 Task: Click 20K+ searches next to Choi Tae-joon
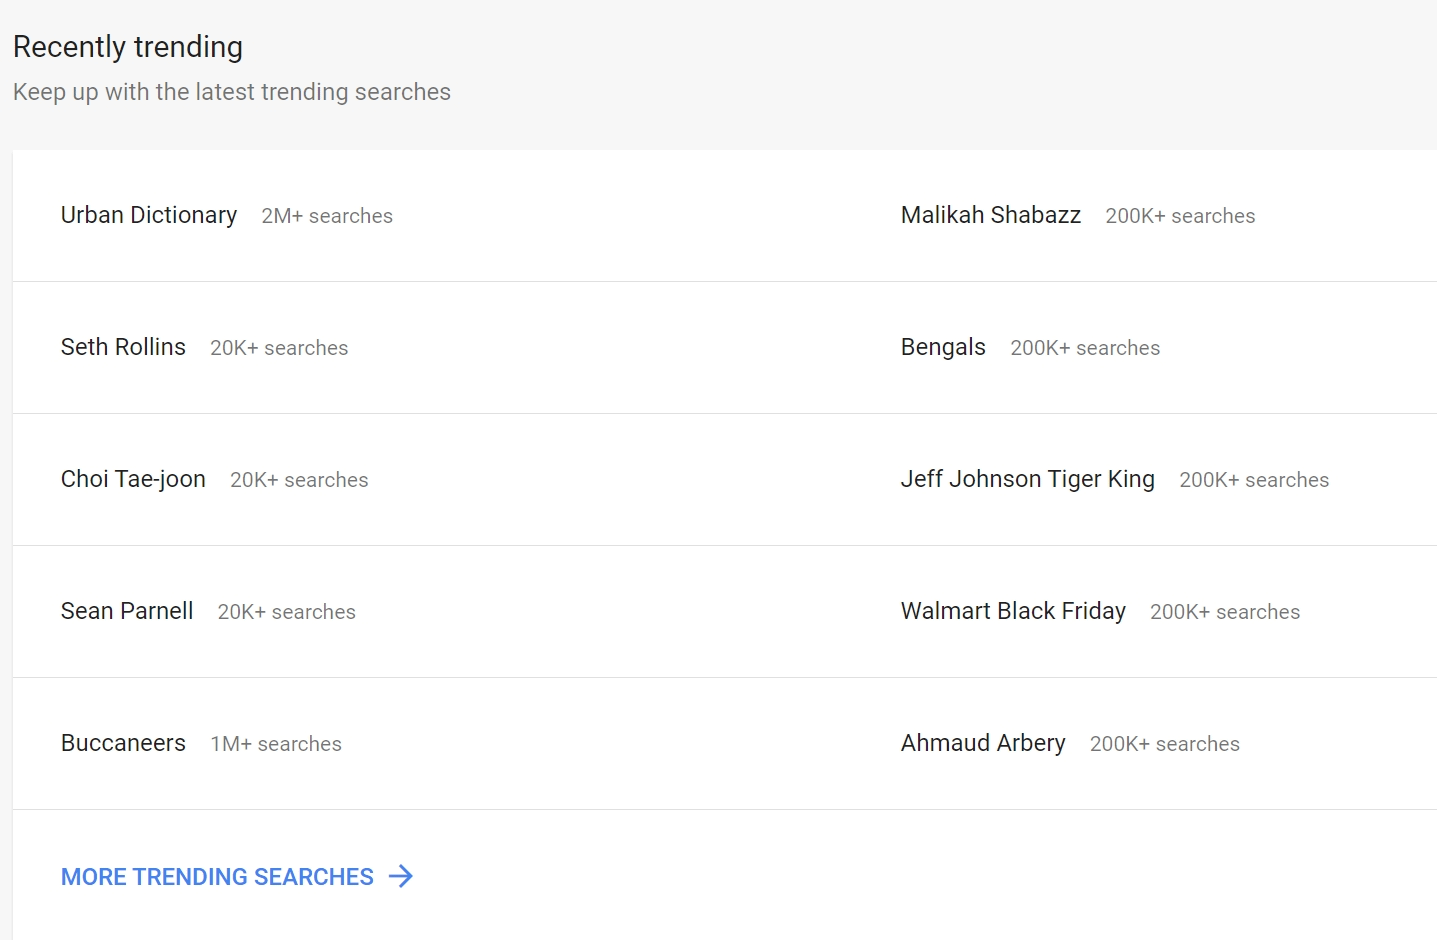[299, 480]
